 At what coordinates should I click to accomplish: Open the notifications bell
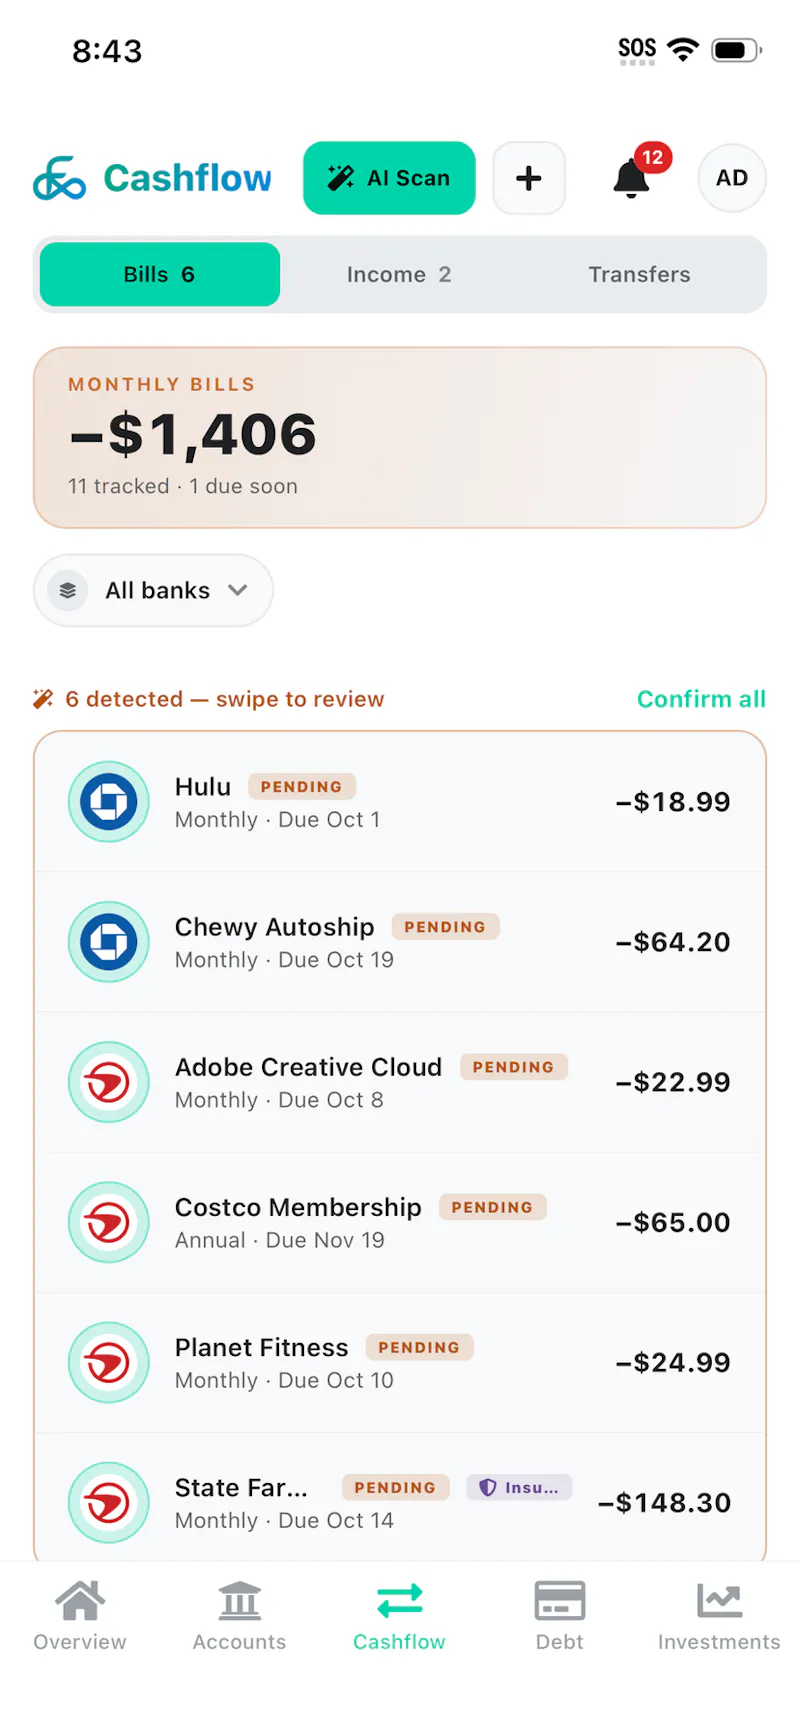[631, 178]
